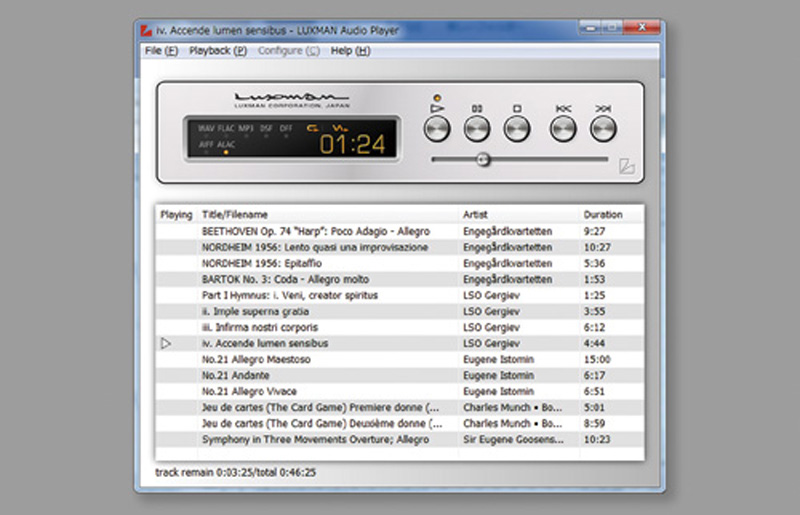
Task: Minimize the LUXMAN Audio Player window
Action: click(x=590, y=28)
